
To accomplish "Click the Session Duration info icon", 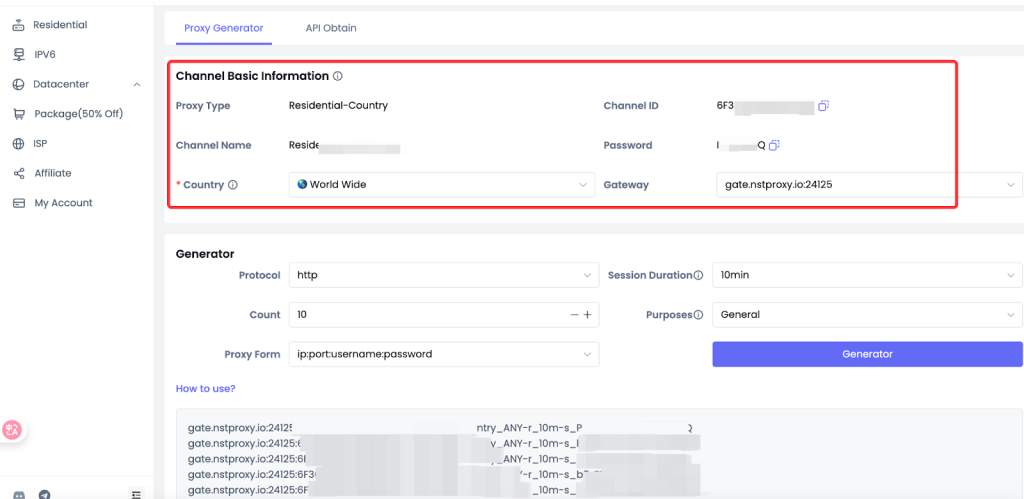I will [698, 275].
